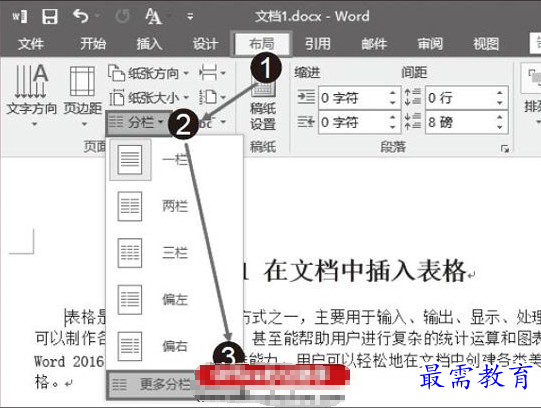Increase left indent with the up spinner
Viewport: 541px width, 408px height.
[392, 93]
